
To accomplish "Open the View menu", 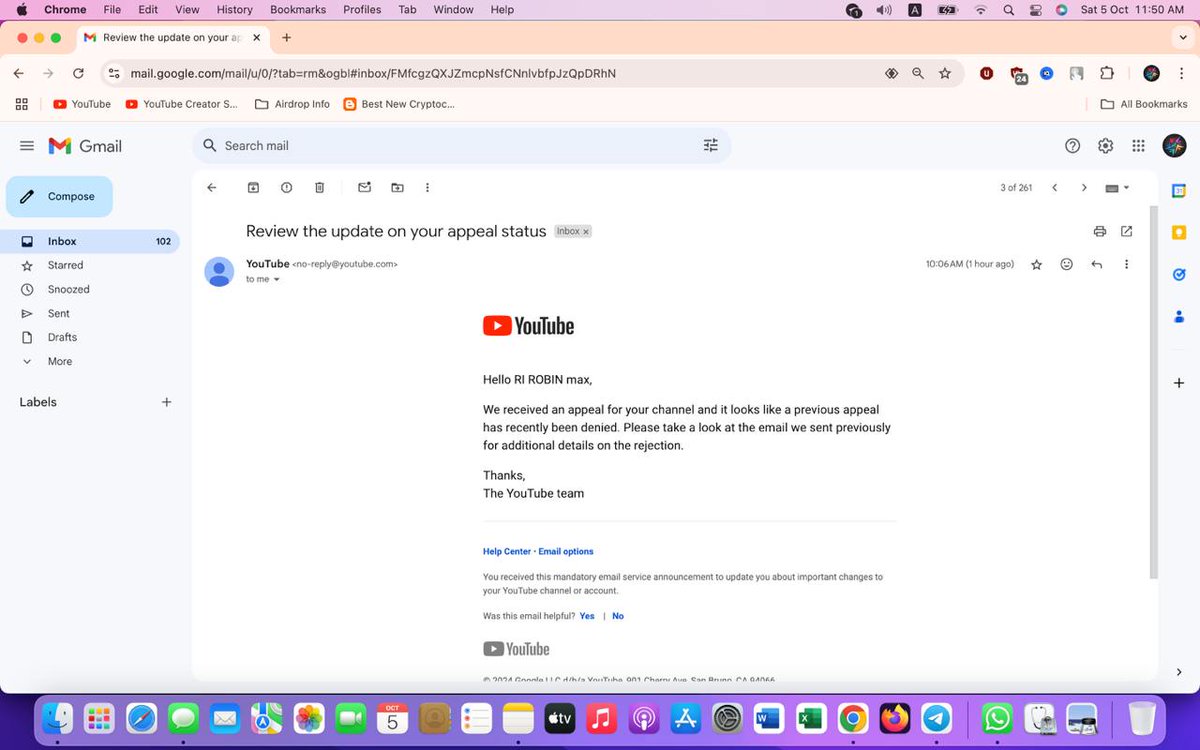I will [x=187, y=10].
